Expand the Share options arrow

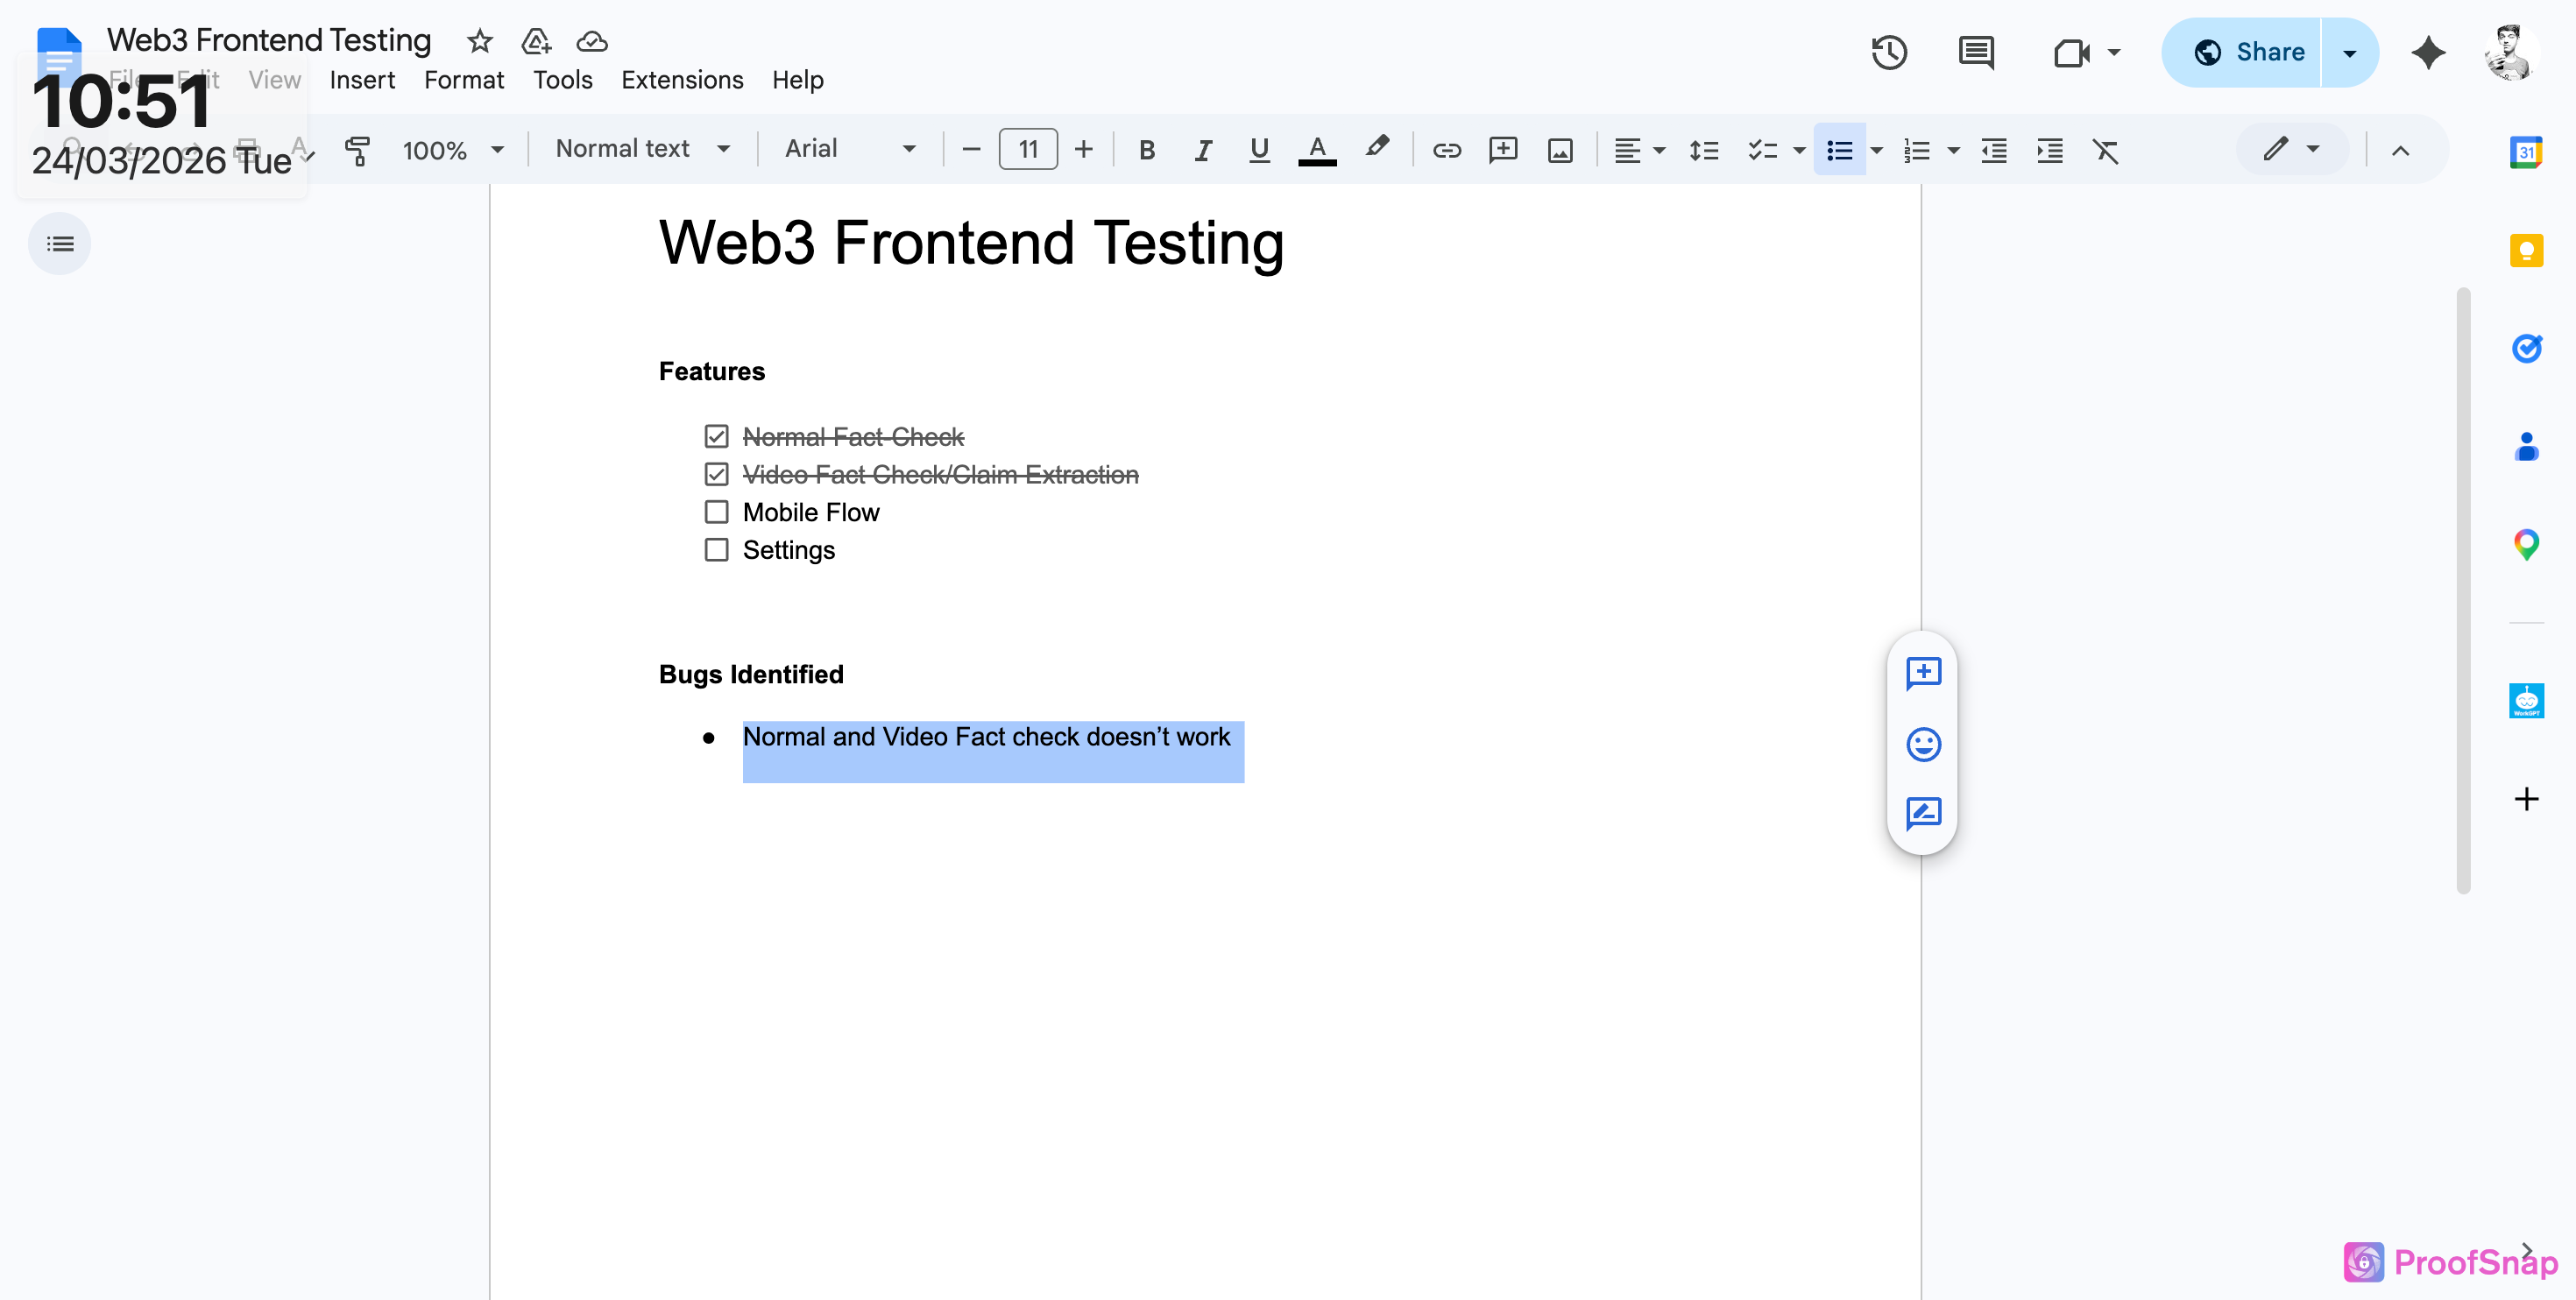(2350, 52)
